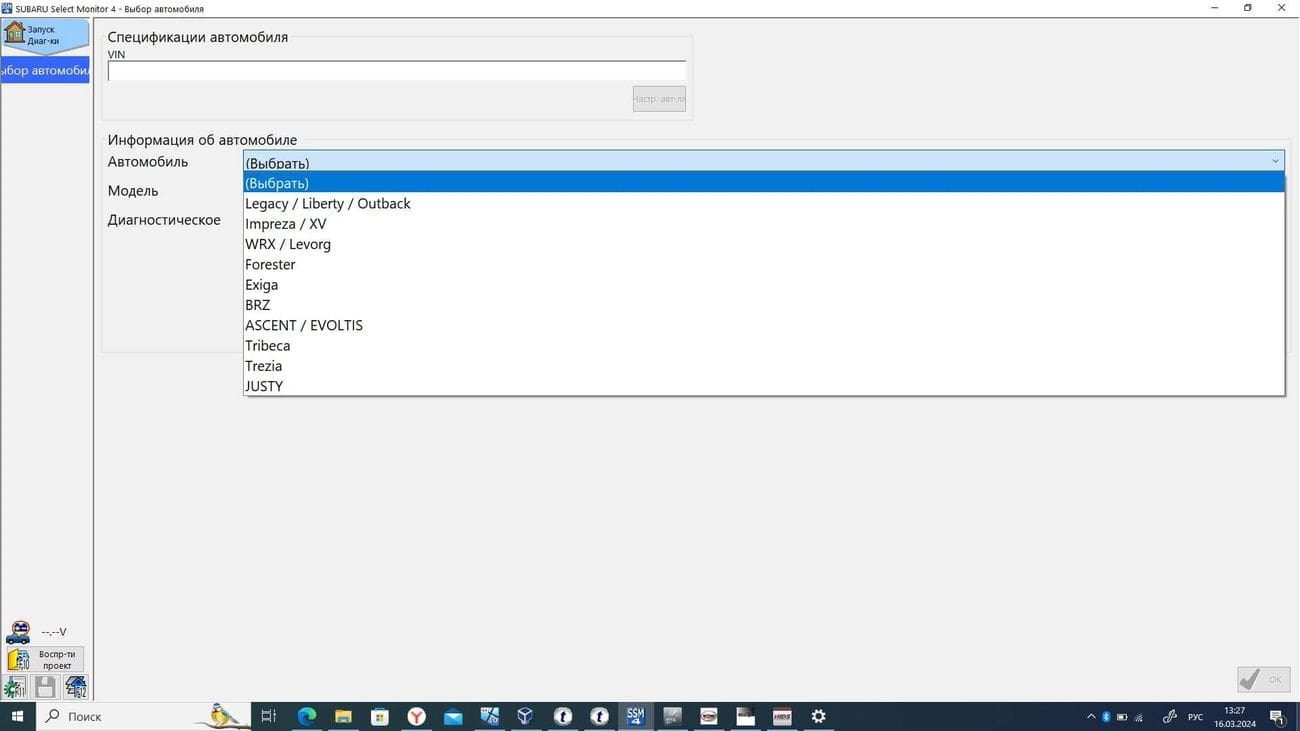Collapse the Автомобиль dropdown arrow
Screen dimensions: 1300x731
[x=1275, y=161]
